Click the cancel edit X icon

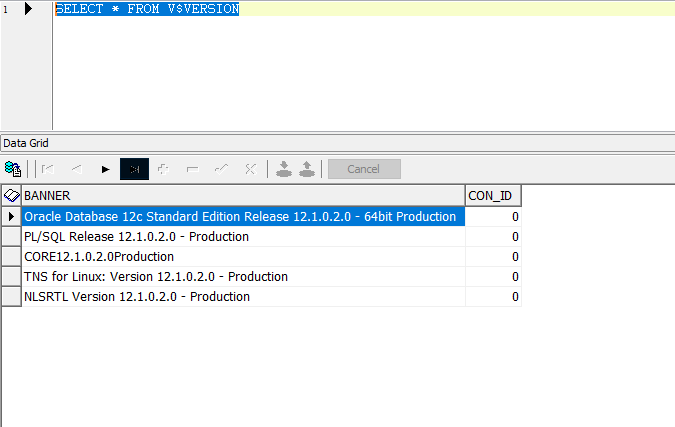[250, 169]
